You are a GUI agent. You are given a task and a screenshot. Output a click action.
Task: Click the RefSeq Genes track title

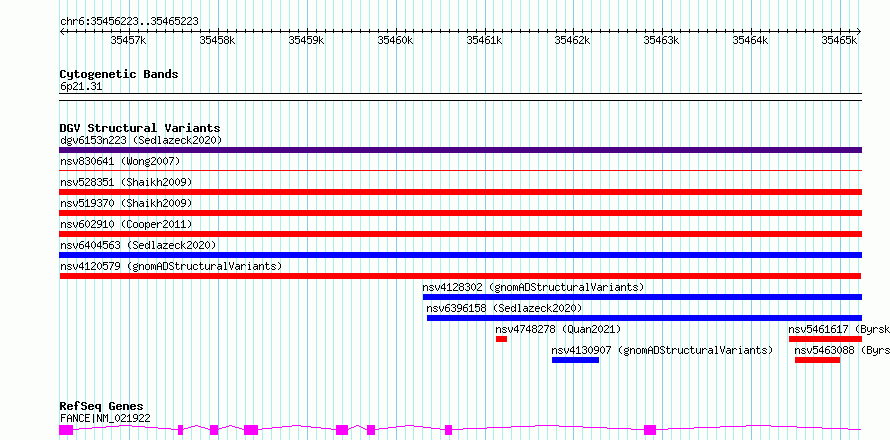pyautogui.click(x=102, y=407)
